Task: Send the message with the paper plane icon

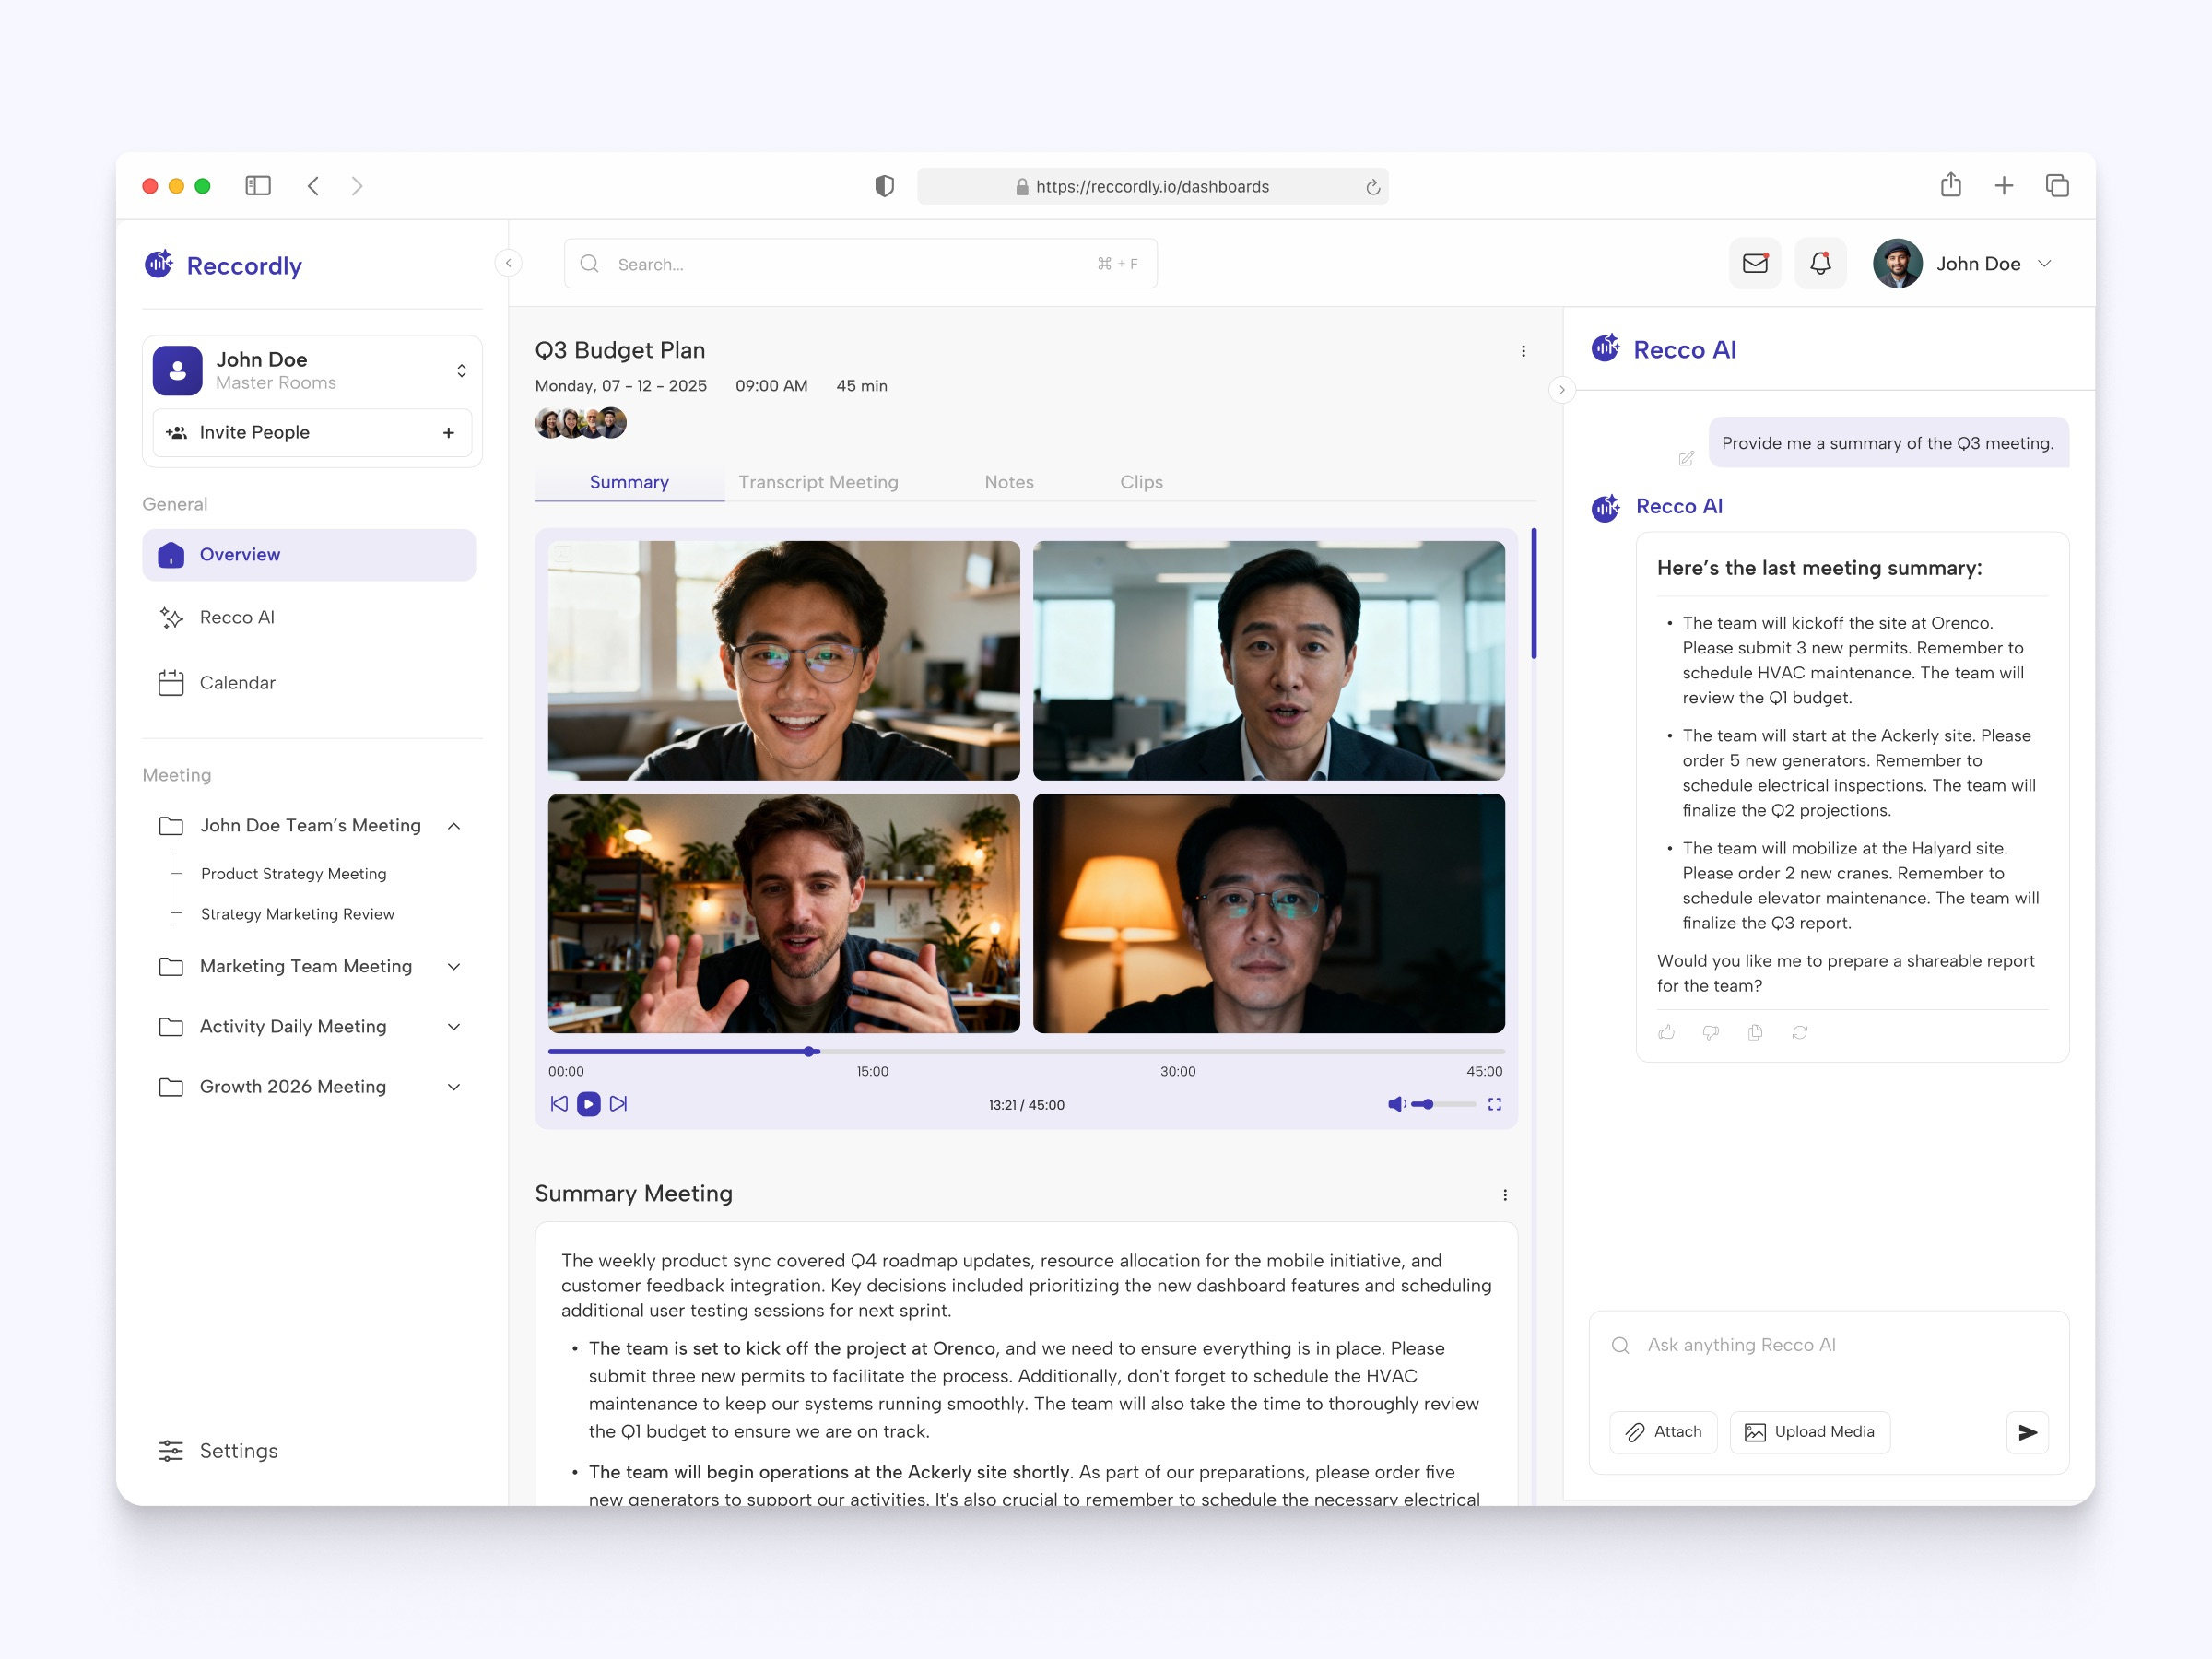Action: 2028,1432
